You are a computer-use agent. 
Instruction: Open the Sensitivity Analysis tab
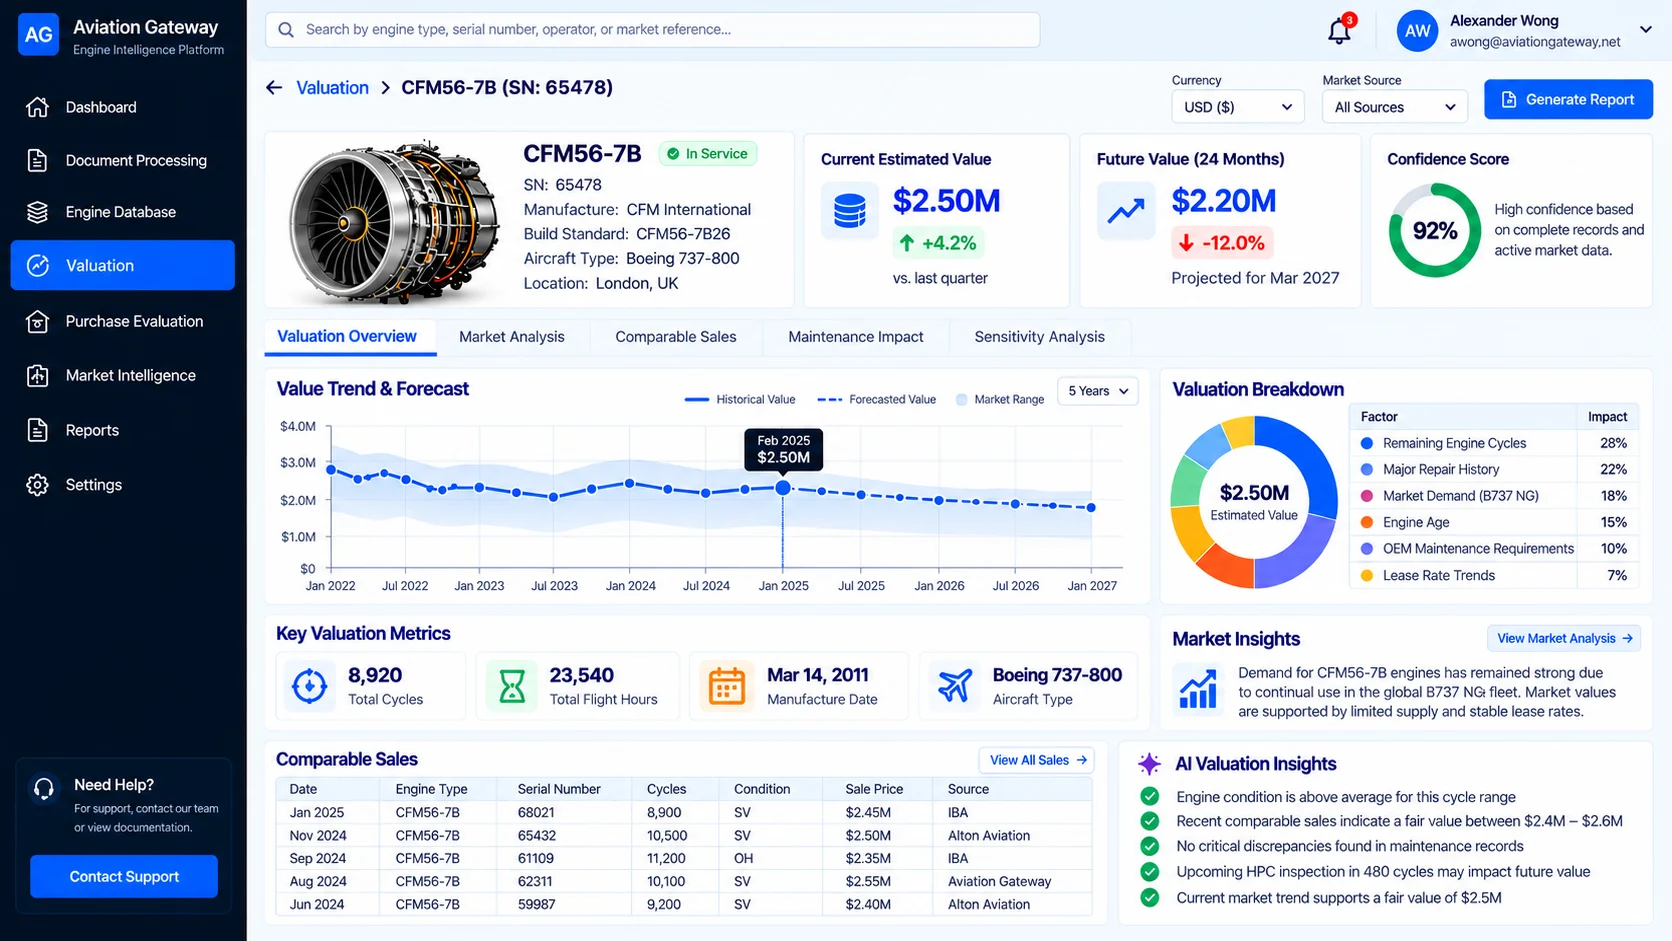point(1040,337)
